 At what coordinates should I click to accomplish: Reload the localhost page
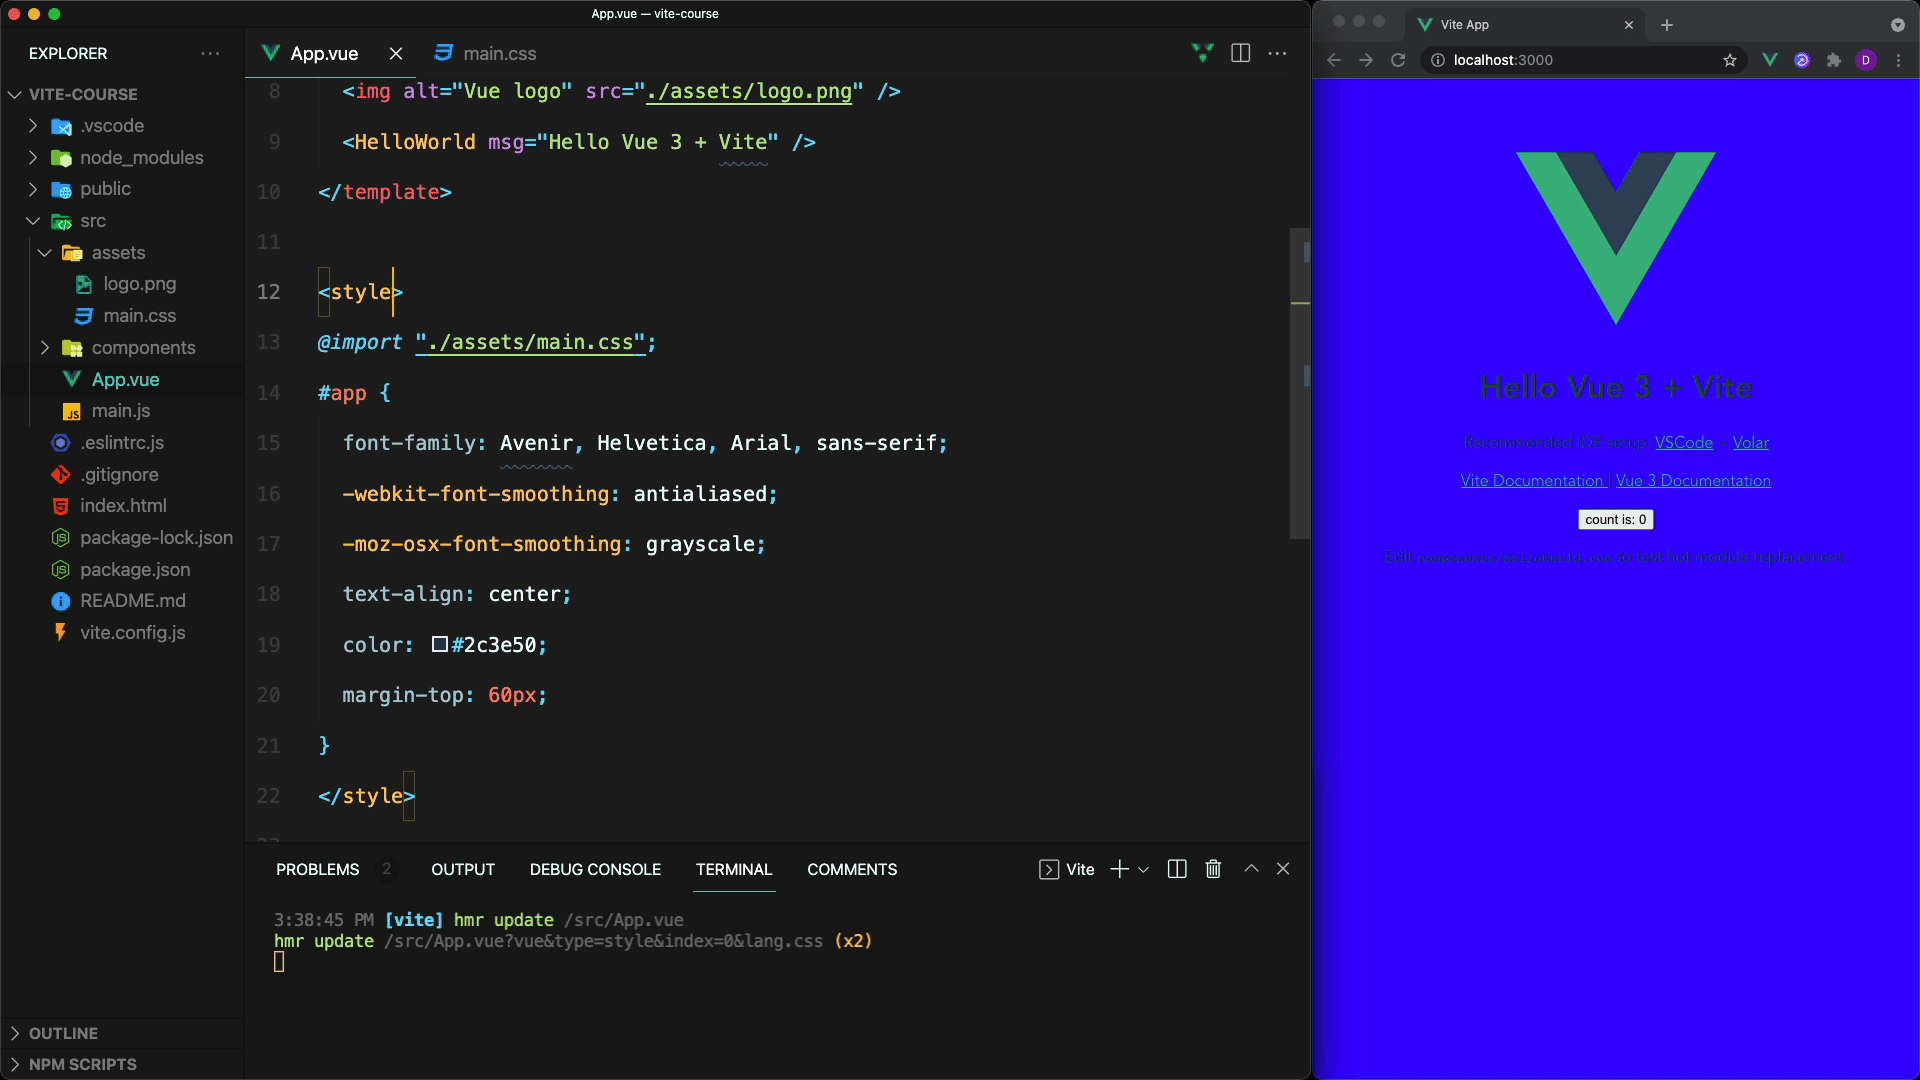[x=1398, y=60]
